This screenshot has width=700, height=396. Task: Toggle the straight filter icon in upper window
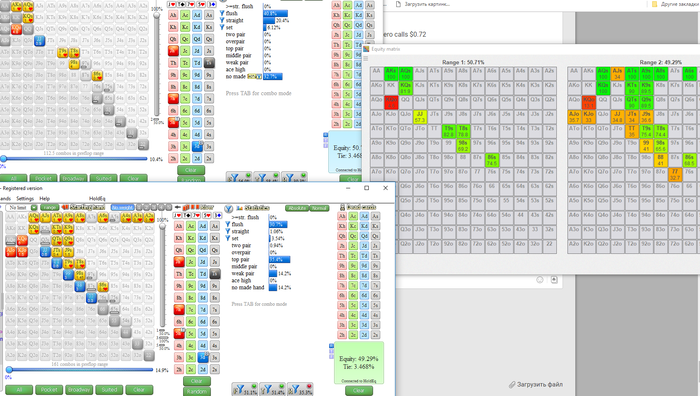point(222,21)
